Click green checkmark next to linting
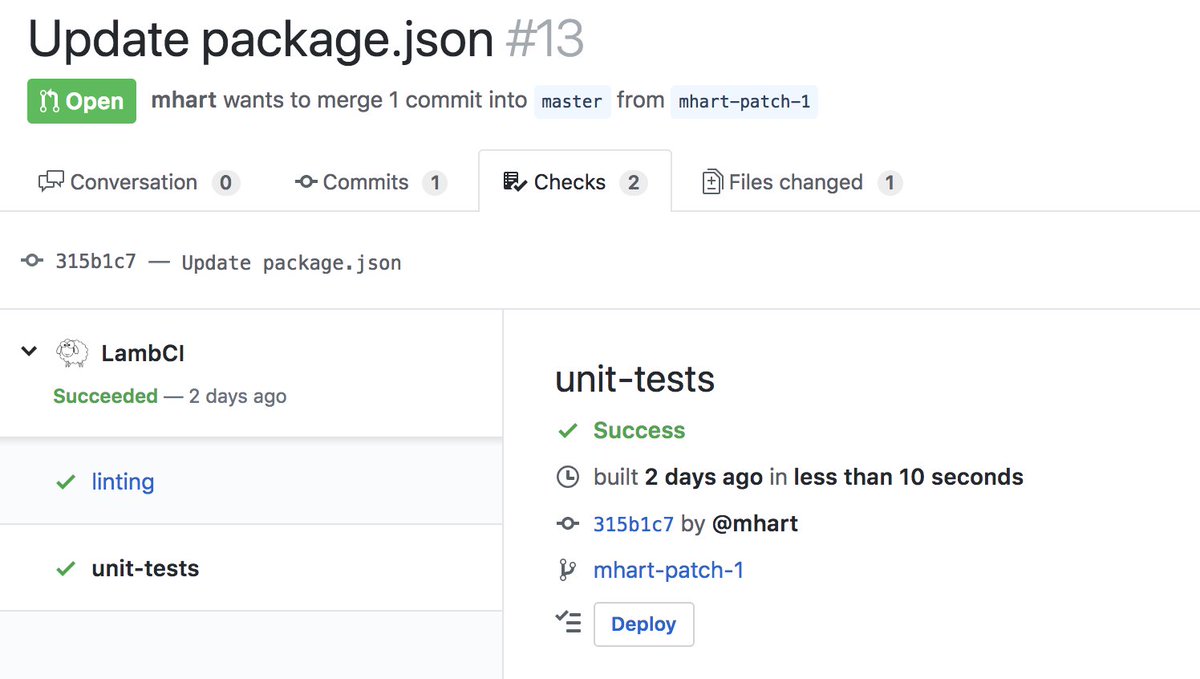Viewport: 1200px width, 679px height. point(66,482)
